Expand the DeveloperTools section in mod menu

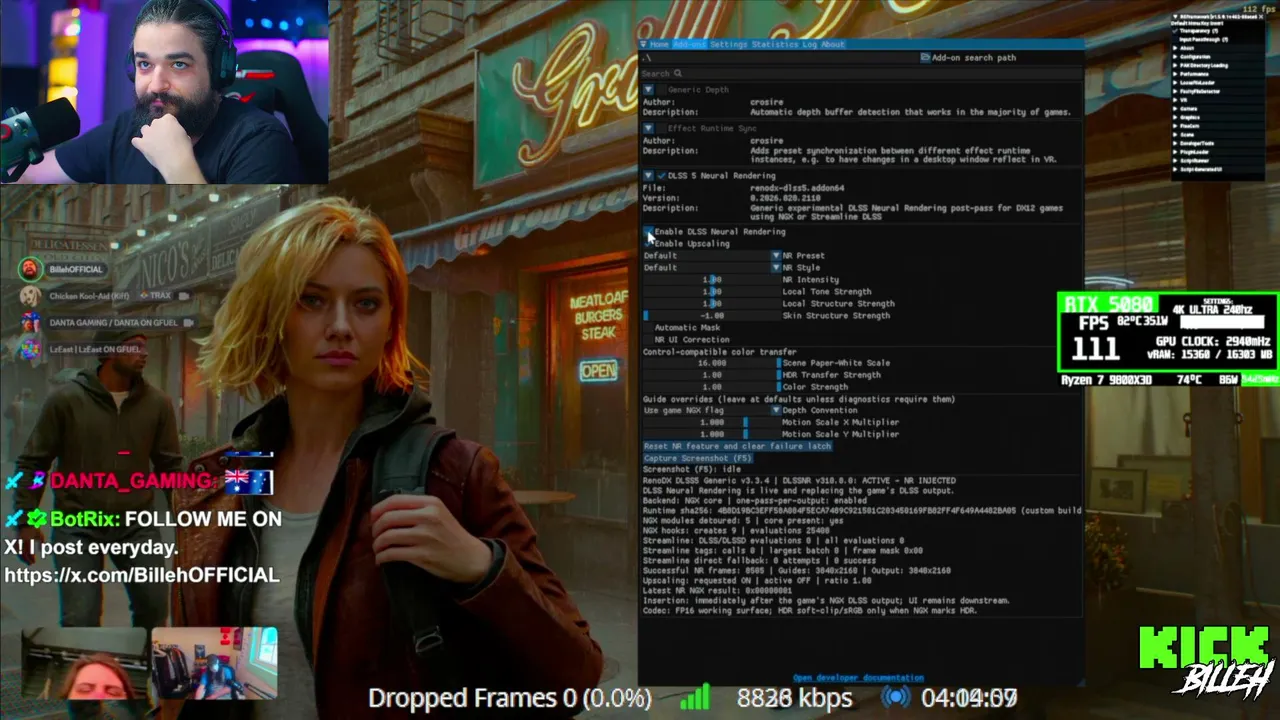(x=1196, y=143)
